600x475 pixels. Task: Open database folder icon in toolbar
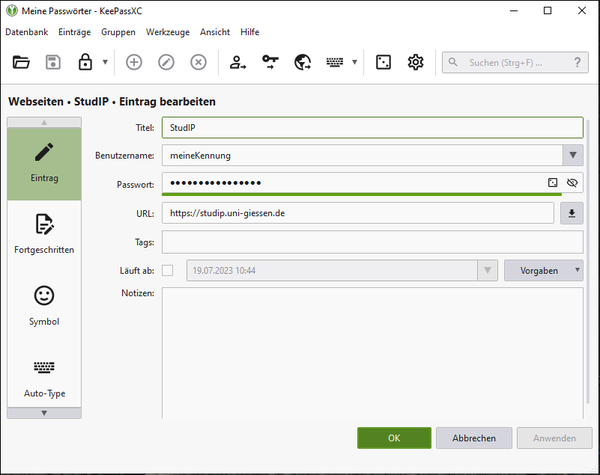21,62
